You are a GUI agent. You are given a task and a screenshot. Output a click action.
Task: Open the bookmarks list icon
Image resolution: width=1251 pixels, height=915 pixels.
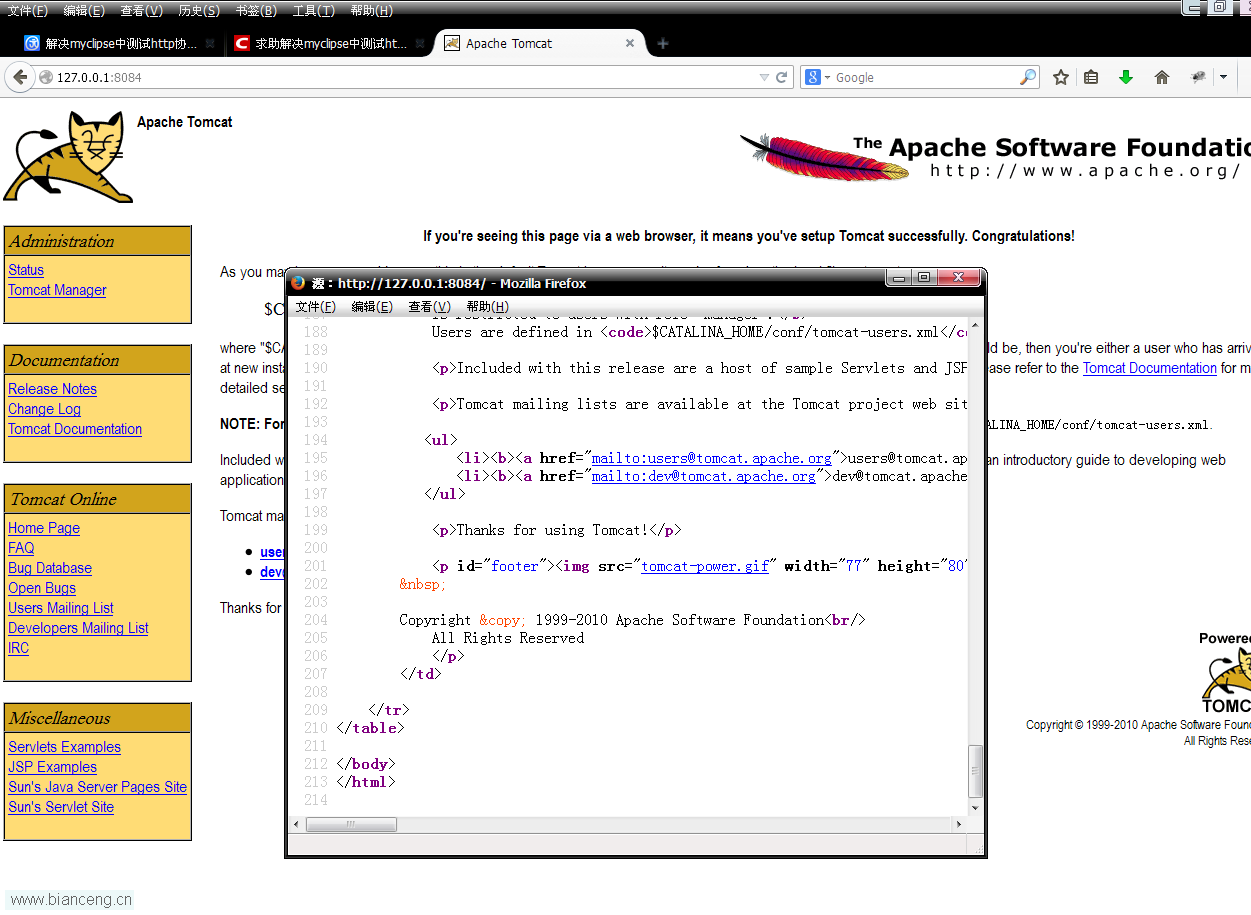(x=1091, y=77)
